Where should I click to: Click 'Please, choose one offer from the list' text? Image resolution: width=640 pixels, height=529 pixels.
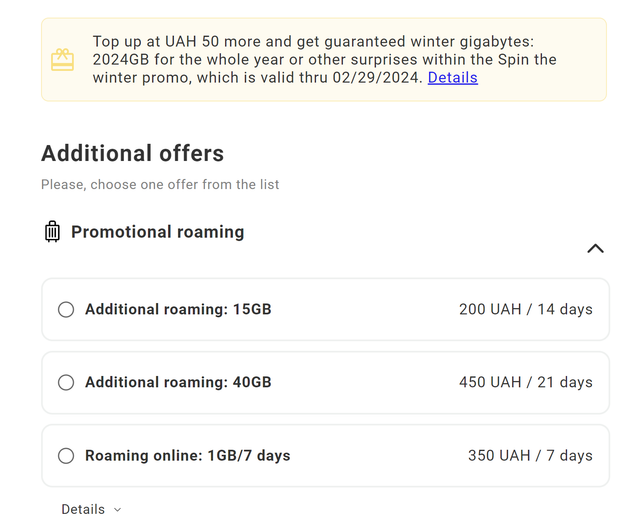(160, 184)
